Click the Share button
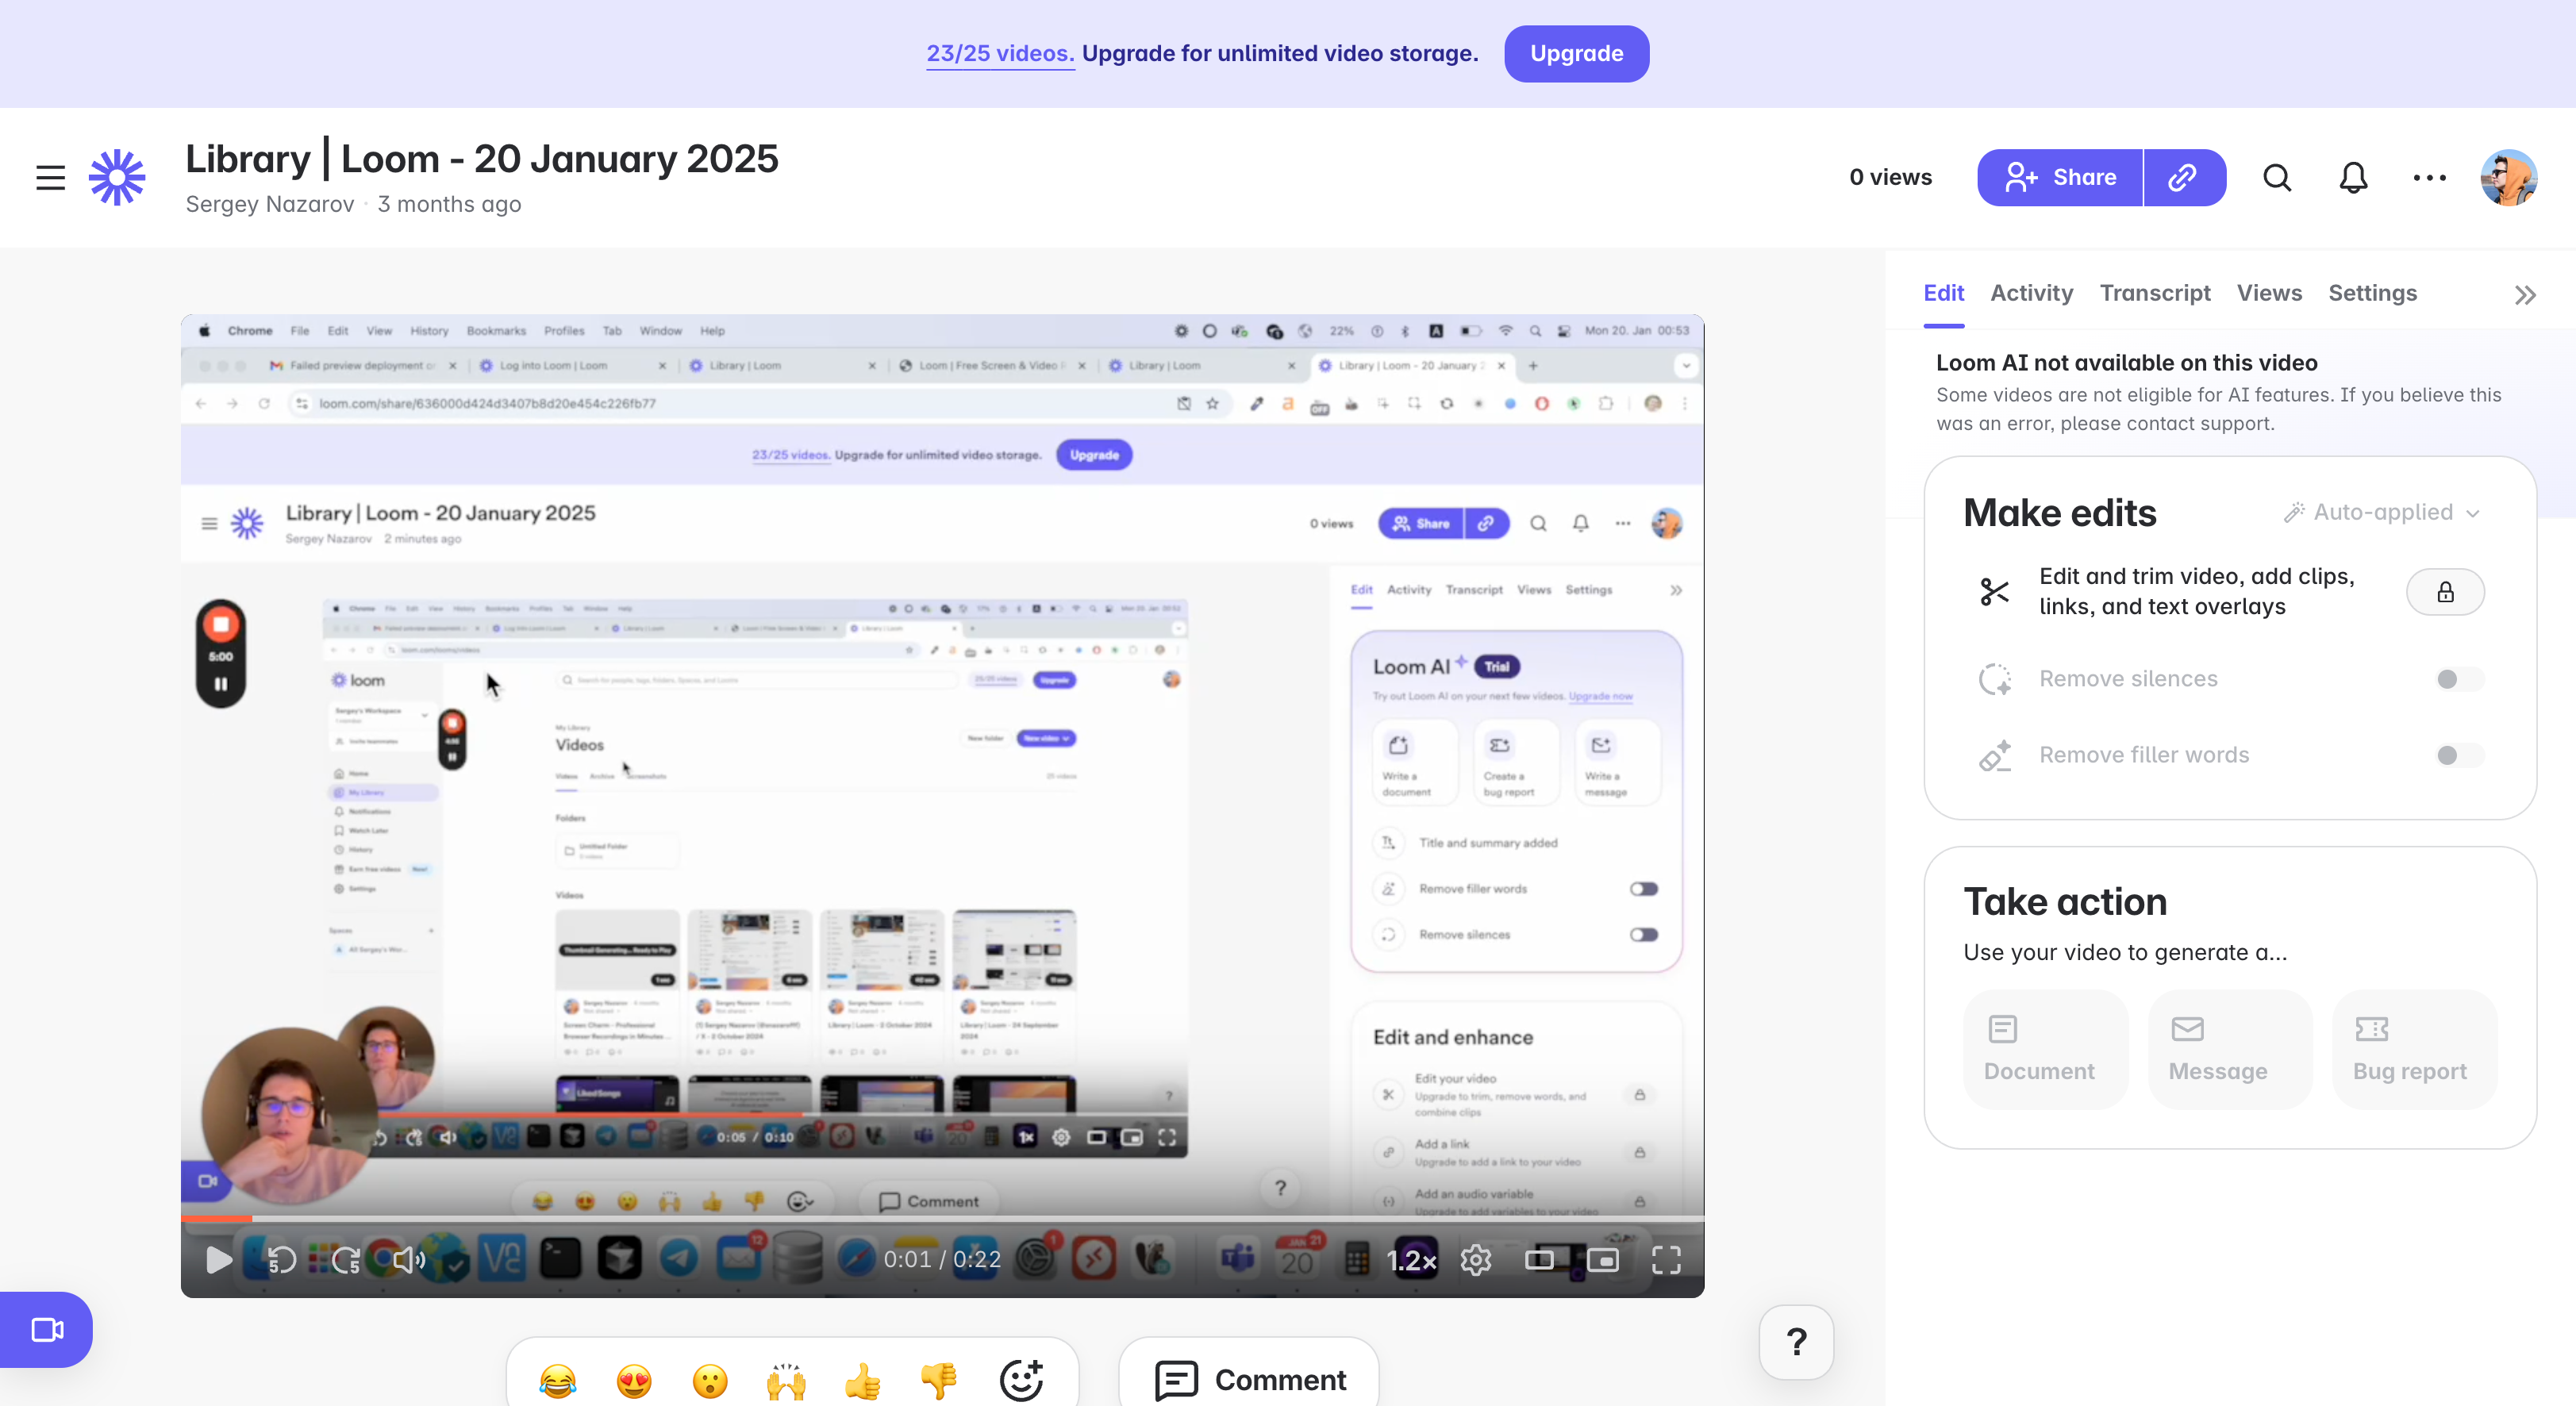Viewport: 2576px width, 1406px height. click(x=2059, y=178)
